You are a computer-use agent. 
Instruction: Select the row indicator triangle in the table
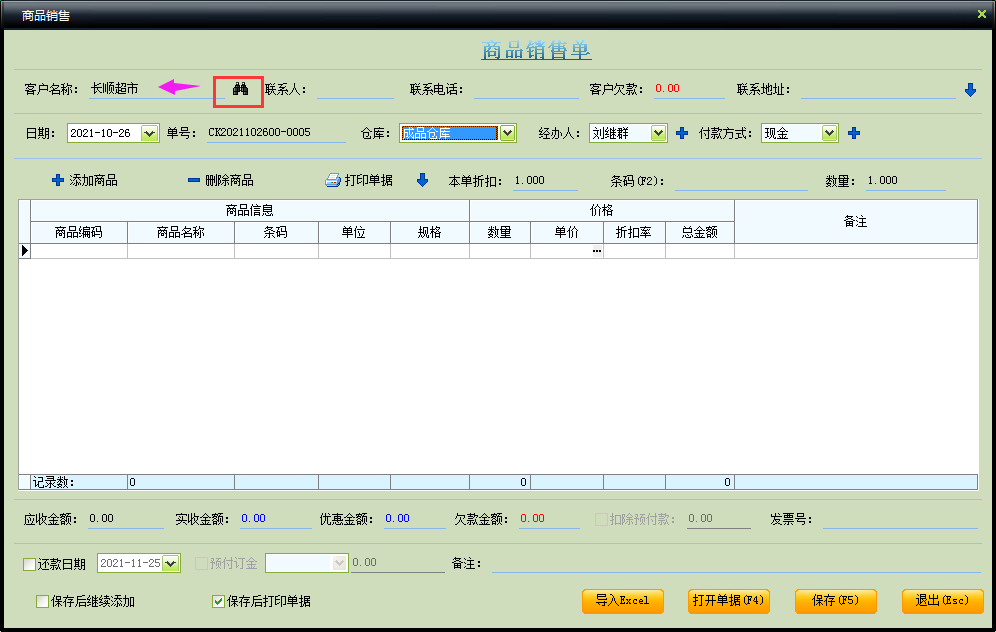coord(25,250)
